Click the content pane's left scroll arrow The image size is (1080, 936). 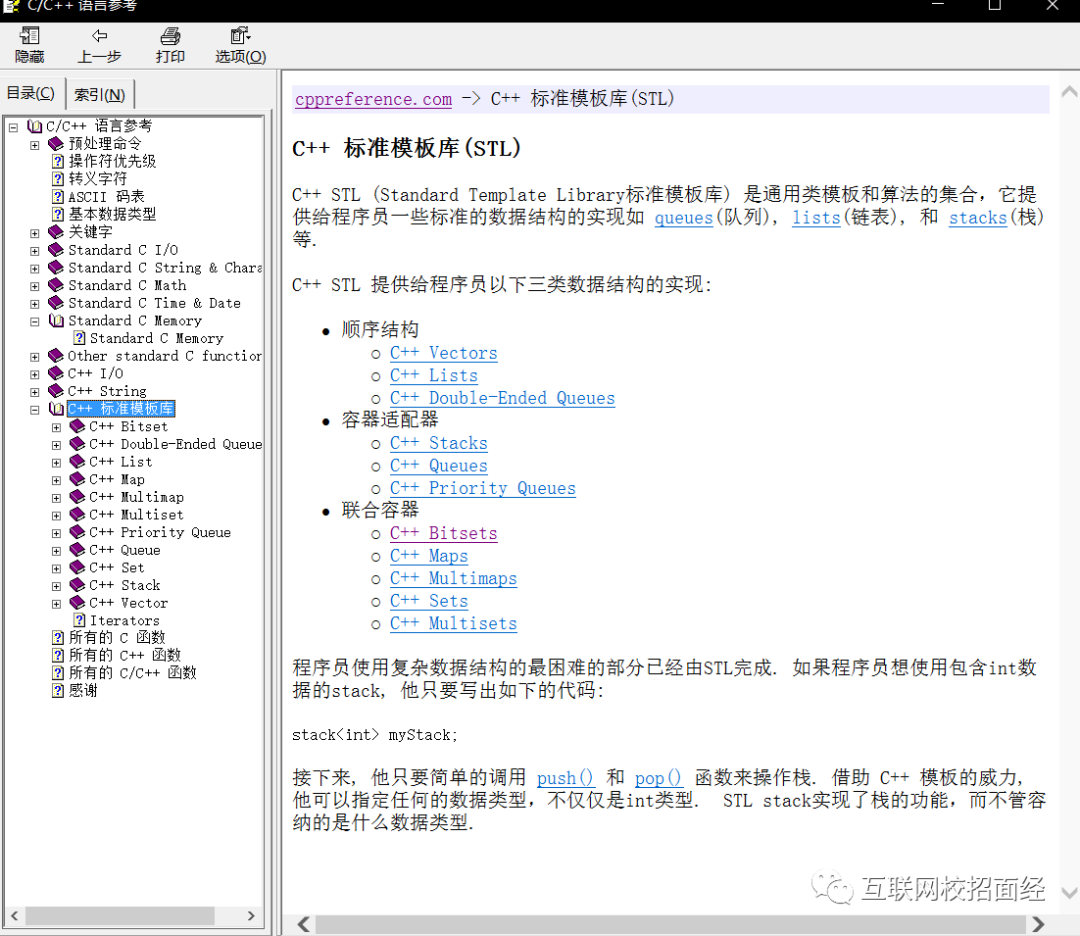303,924
